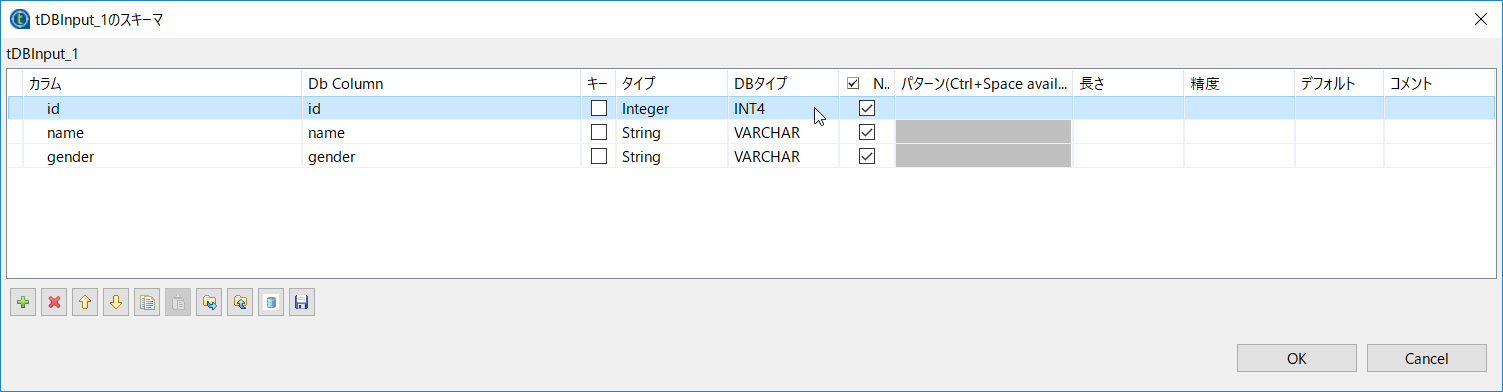Uncheck nullable for the gender row
Image resolution: width=1503 pixels, height=392 pixels.
click(867, 156)
